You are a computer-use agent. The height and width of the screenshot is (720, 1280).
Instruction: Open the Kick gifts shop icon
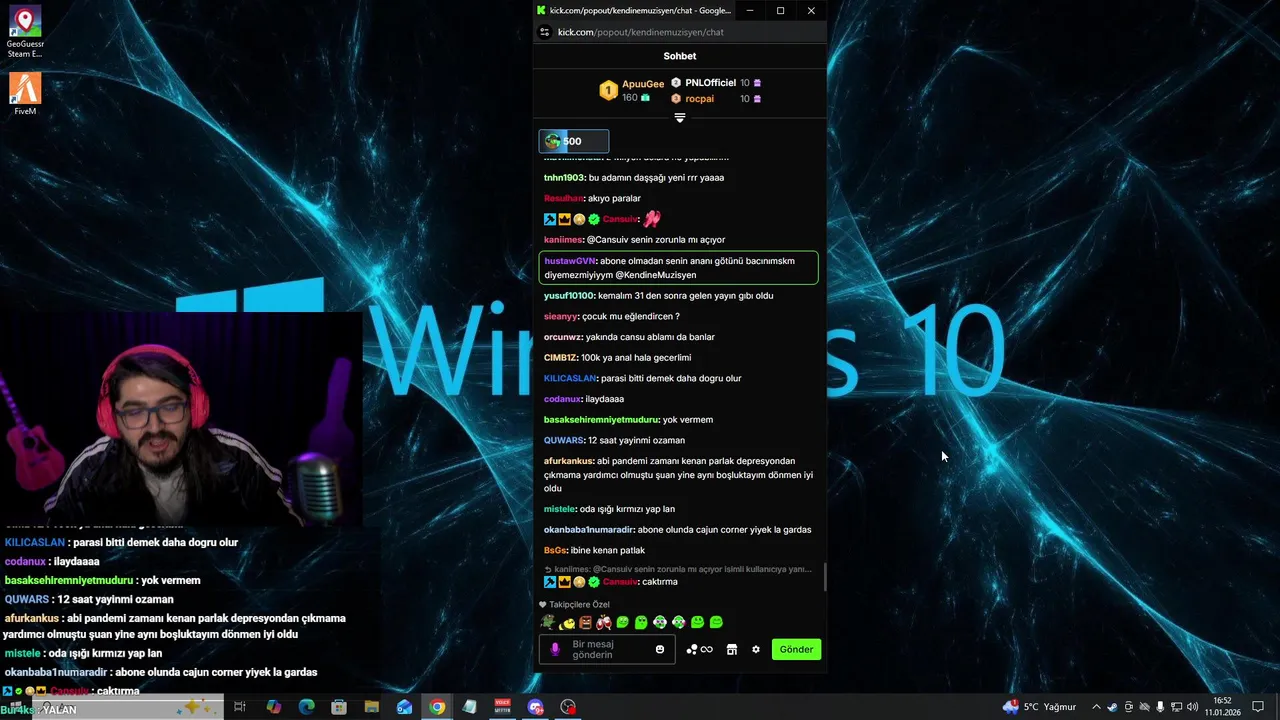point(731,649)
